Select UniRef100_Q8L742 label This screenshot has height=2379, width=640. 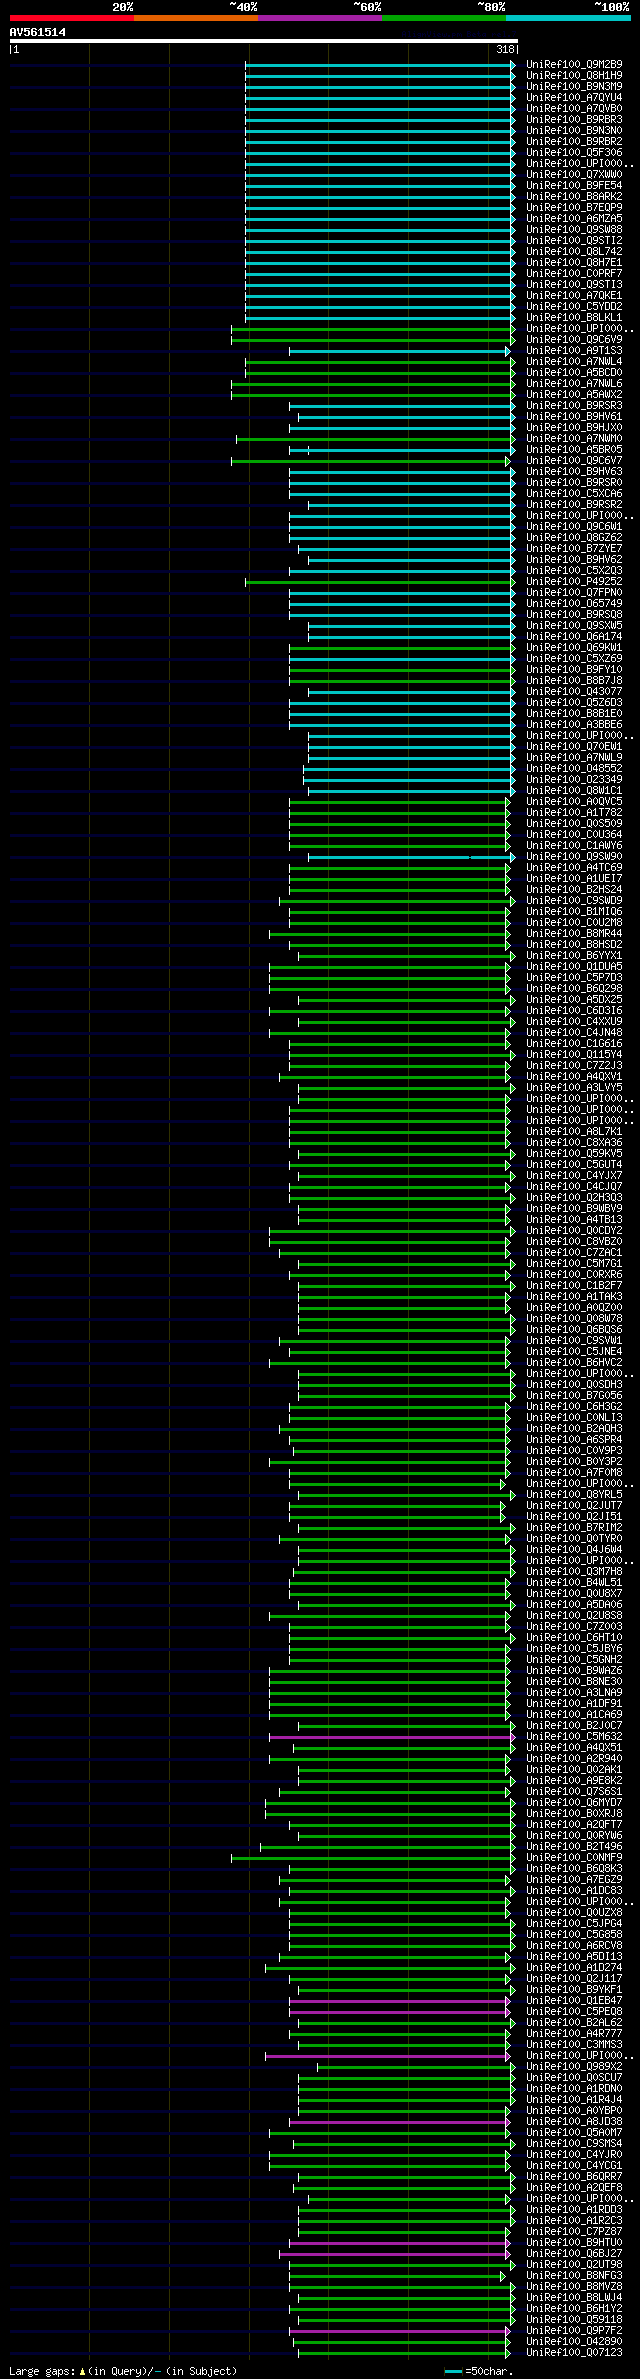tap(574, 252)
